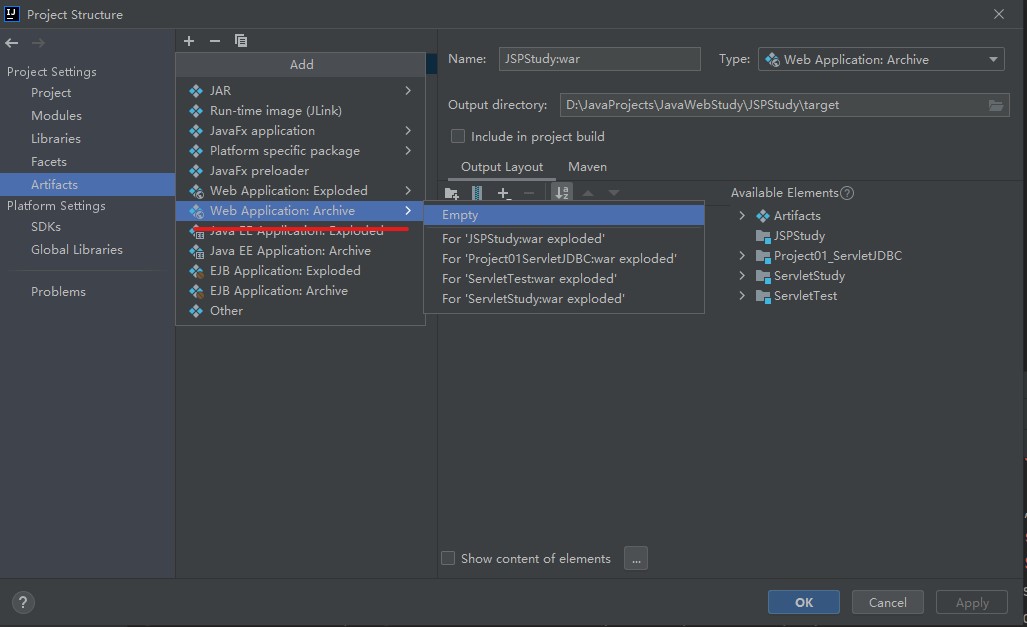Open Web Application: Exploded submenu

301,191
